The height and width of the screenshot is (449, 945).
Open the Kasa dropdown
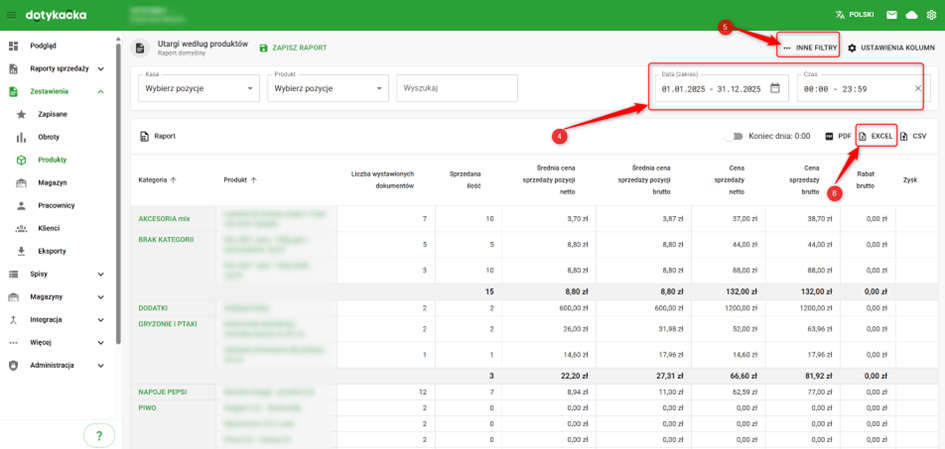[x=198, y=89]
